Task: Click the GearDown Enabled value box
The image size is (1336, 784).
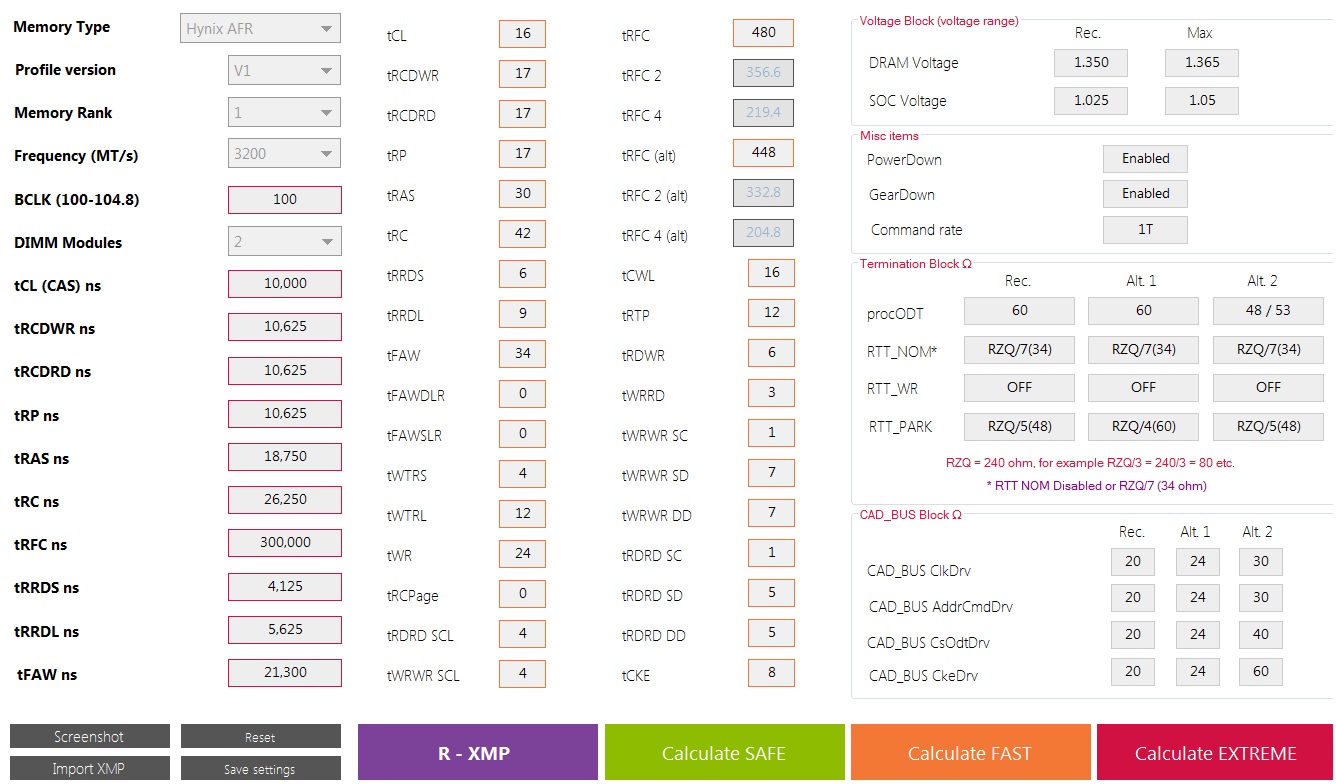Action: coord(1145,194)
